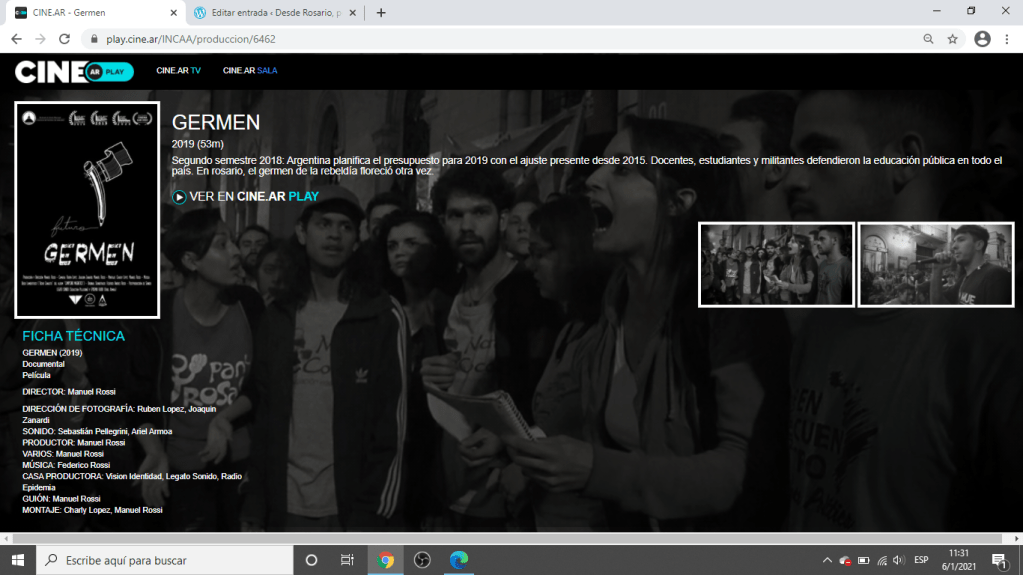Open Windows Task View from the taskbar
Image resolution: width=1023 pixels, height=575 pixels.
click(347, 559)
